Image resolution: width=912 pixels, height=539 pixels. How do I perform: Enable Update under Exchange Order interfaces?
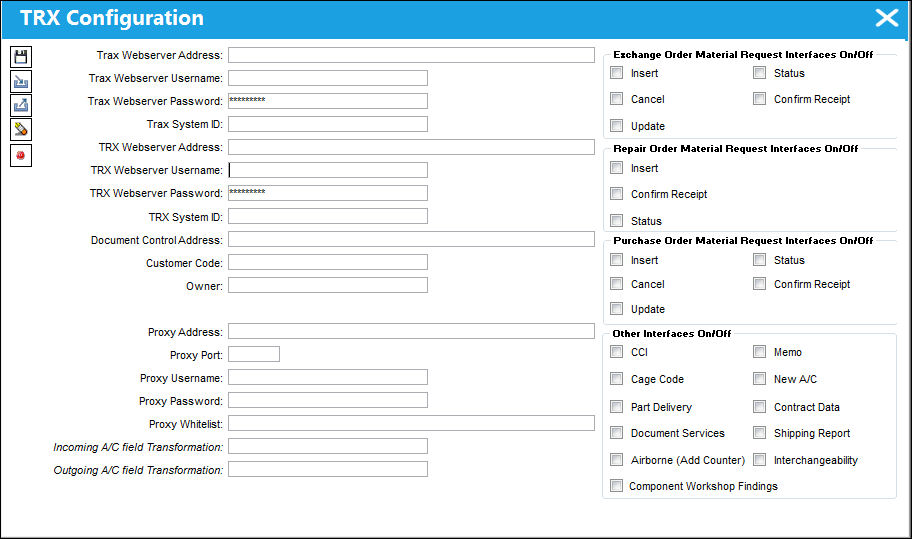pos(617,126)
